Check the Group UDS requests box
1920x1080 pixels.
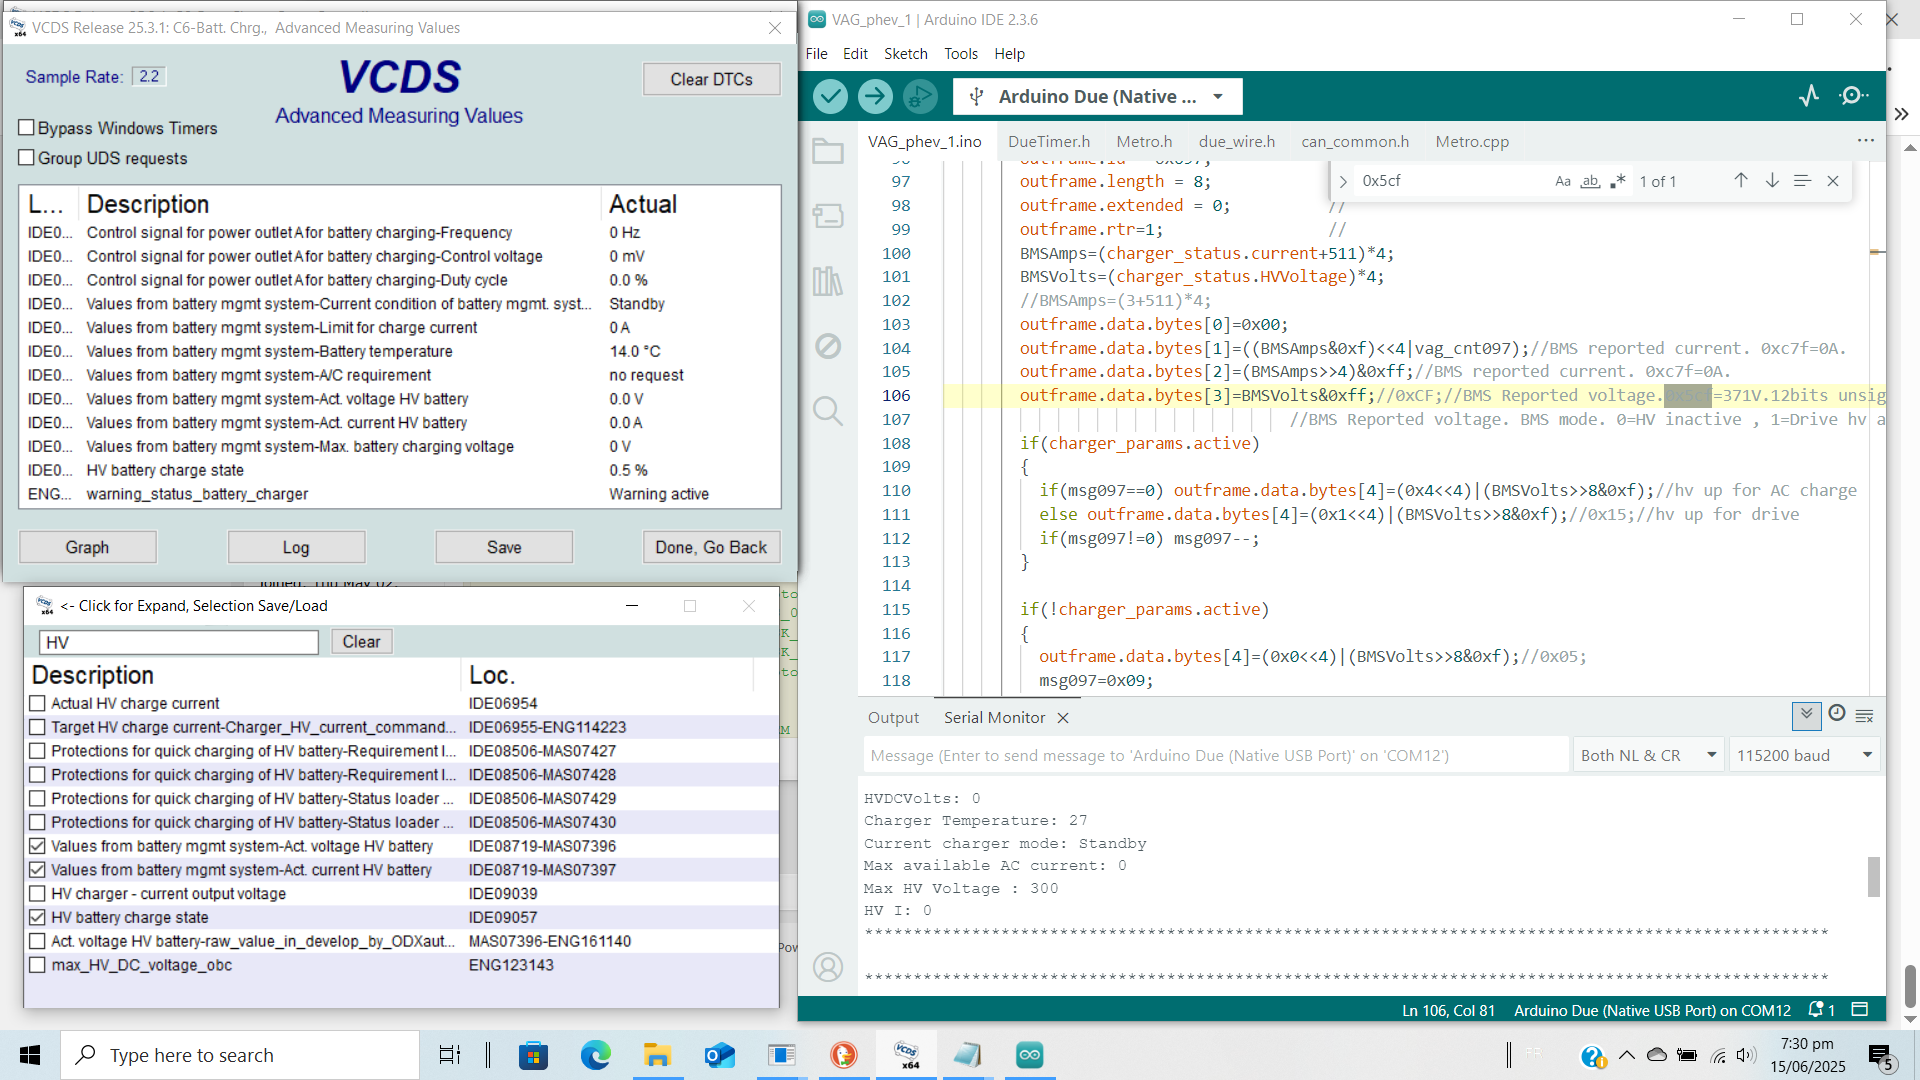coord(27,158)
